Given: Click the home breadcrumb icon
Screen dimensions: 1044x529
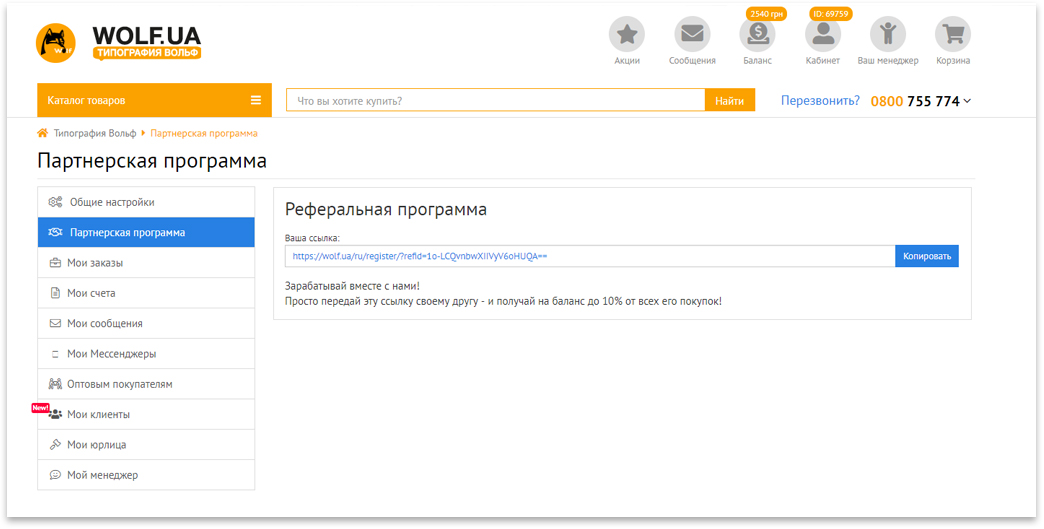Looking at the screenshot, I should [x=43, y=133].
